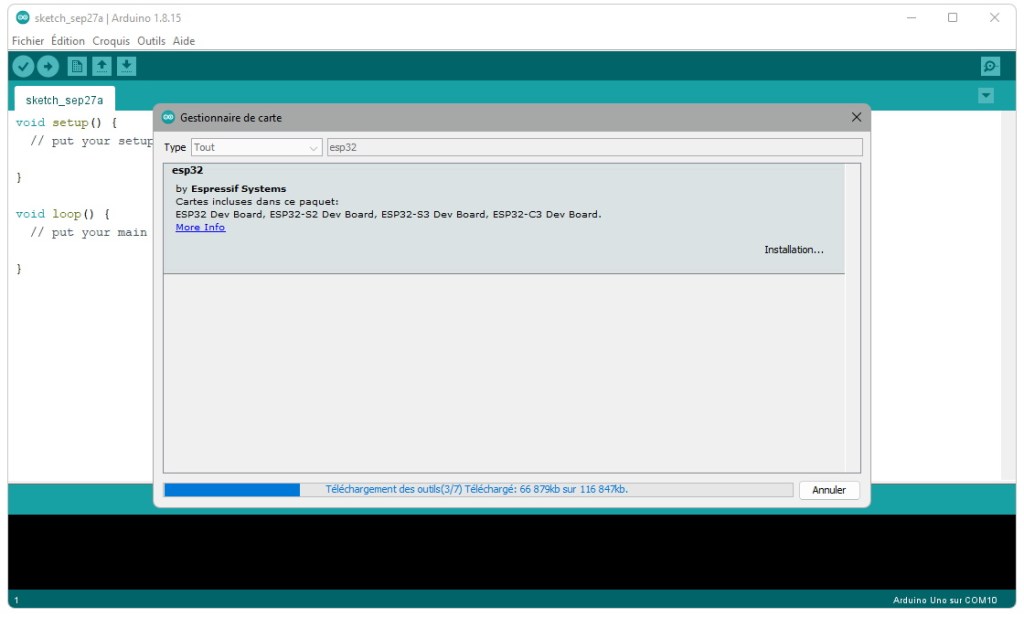This screenshot has width=1024, height=617.
Task: Save the sketch using Save icon
Action: (126, 66)
